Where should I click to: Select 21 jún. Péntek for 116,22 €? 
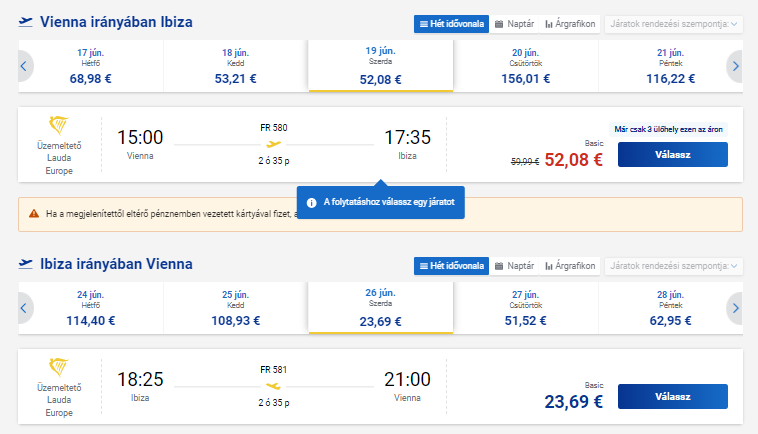671,66
